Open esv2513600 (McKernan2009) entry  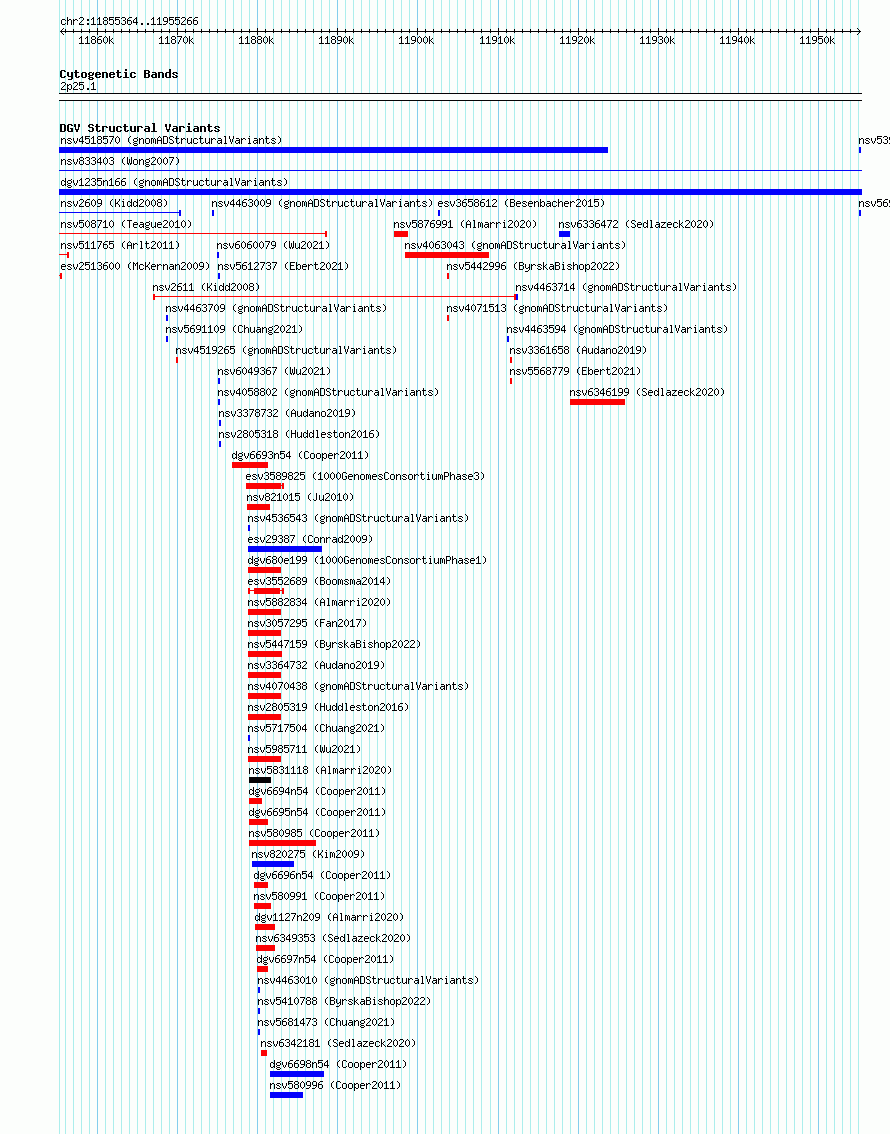pyautogui.click(x=135, y=266)
